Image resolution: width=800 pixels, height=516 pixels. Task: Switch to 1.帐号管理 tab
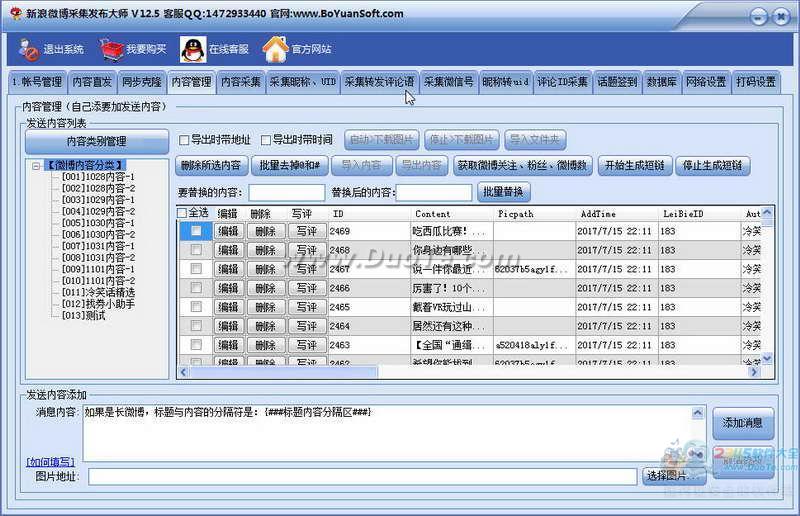(37, 82)
